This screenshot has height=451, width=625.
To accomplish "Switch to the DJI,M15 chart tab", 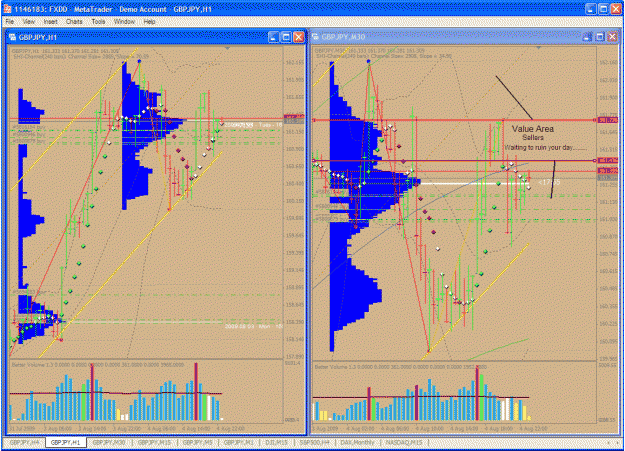I will point(276,443).
